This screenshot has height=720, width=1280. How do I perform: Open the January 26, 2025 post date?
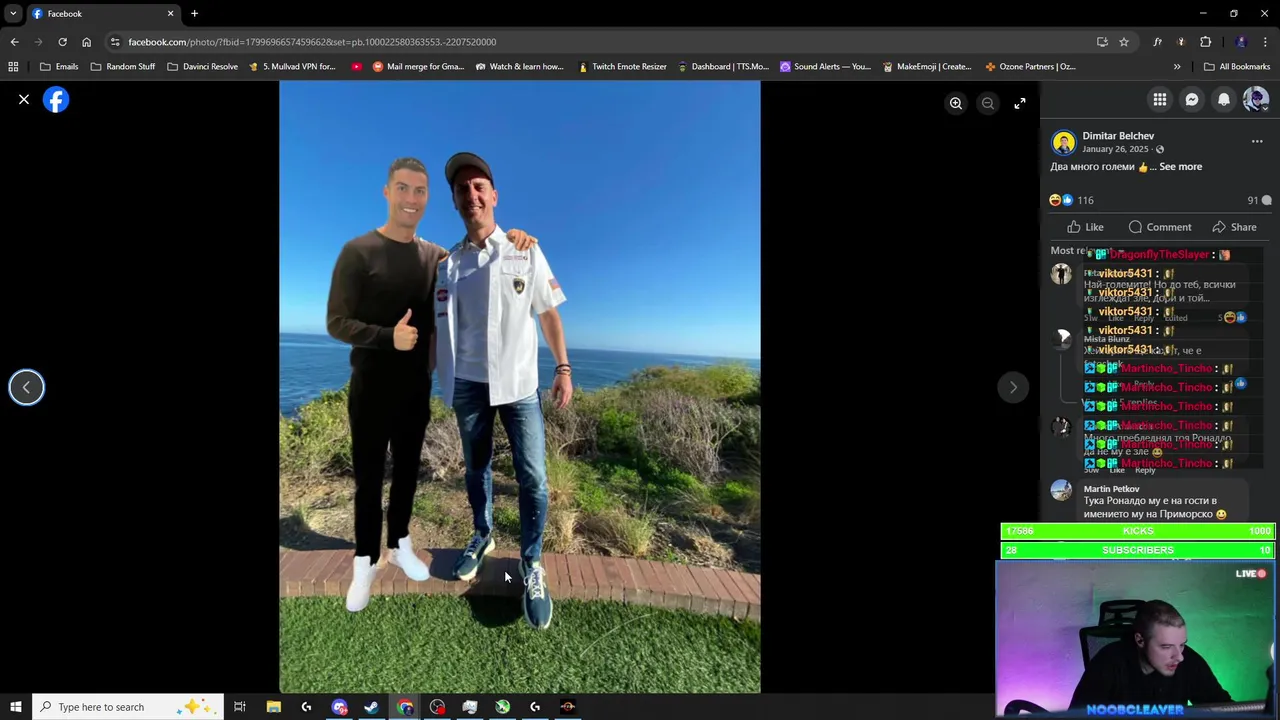(1115, 149)
